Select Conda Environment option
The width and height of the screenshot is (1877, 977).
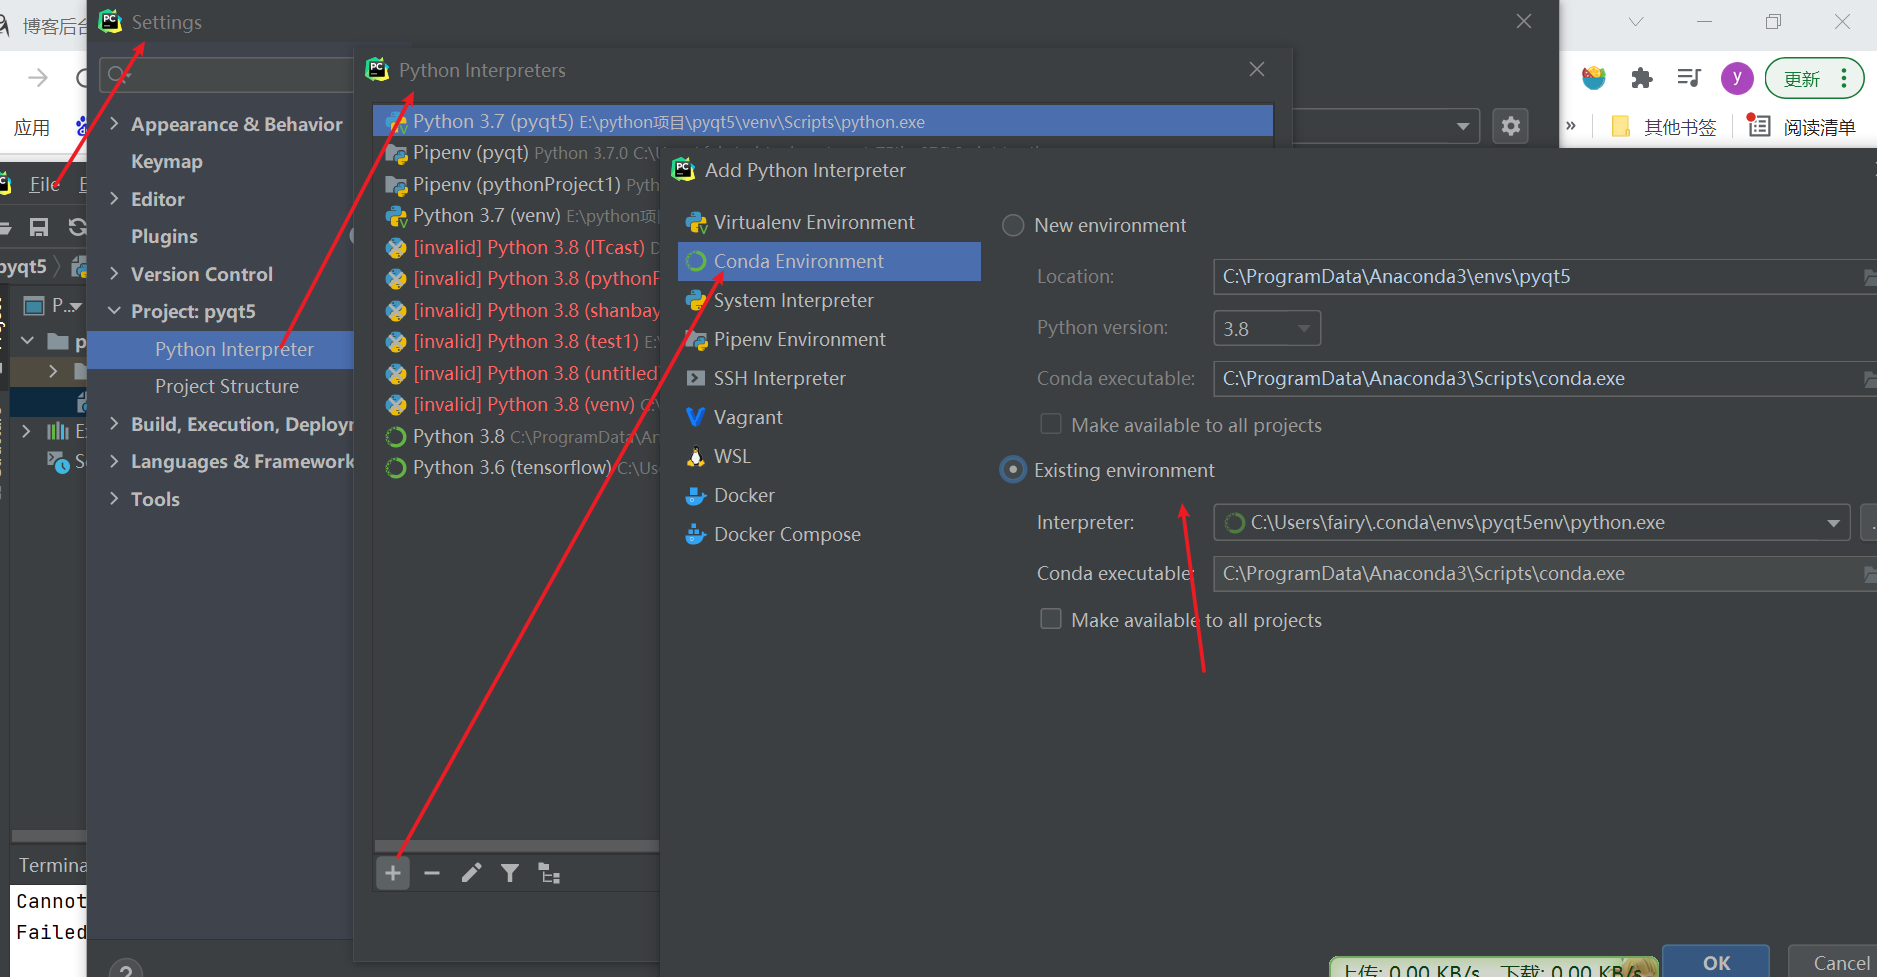coord(829,261)
